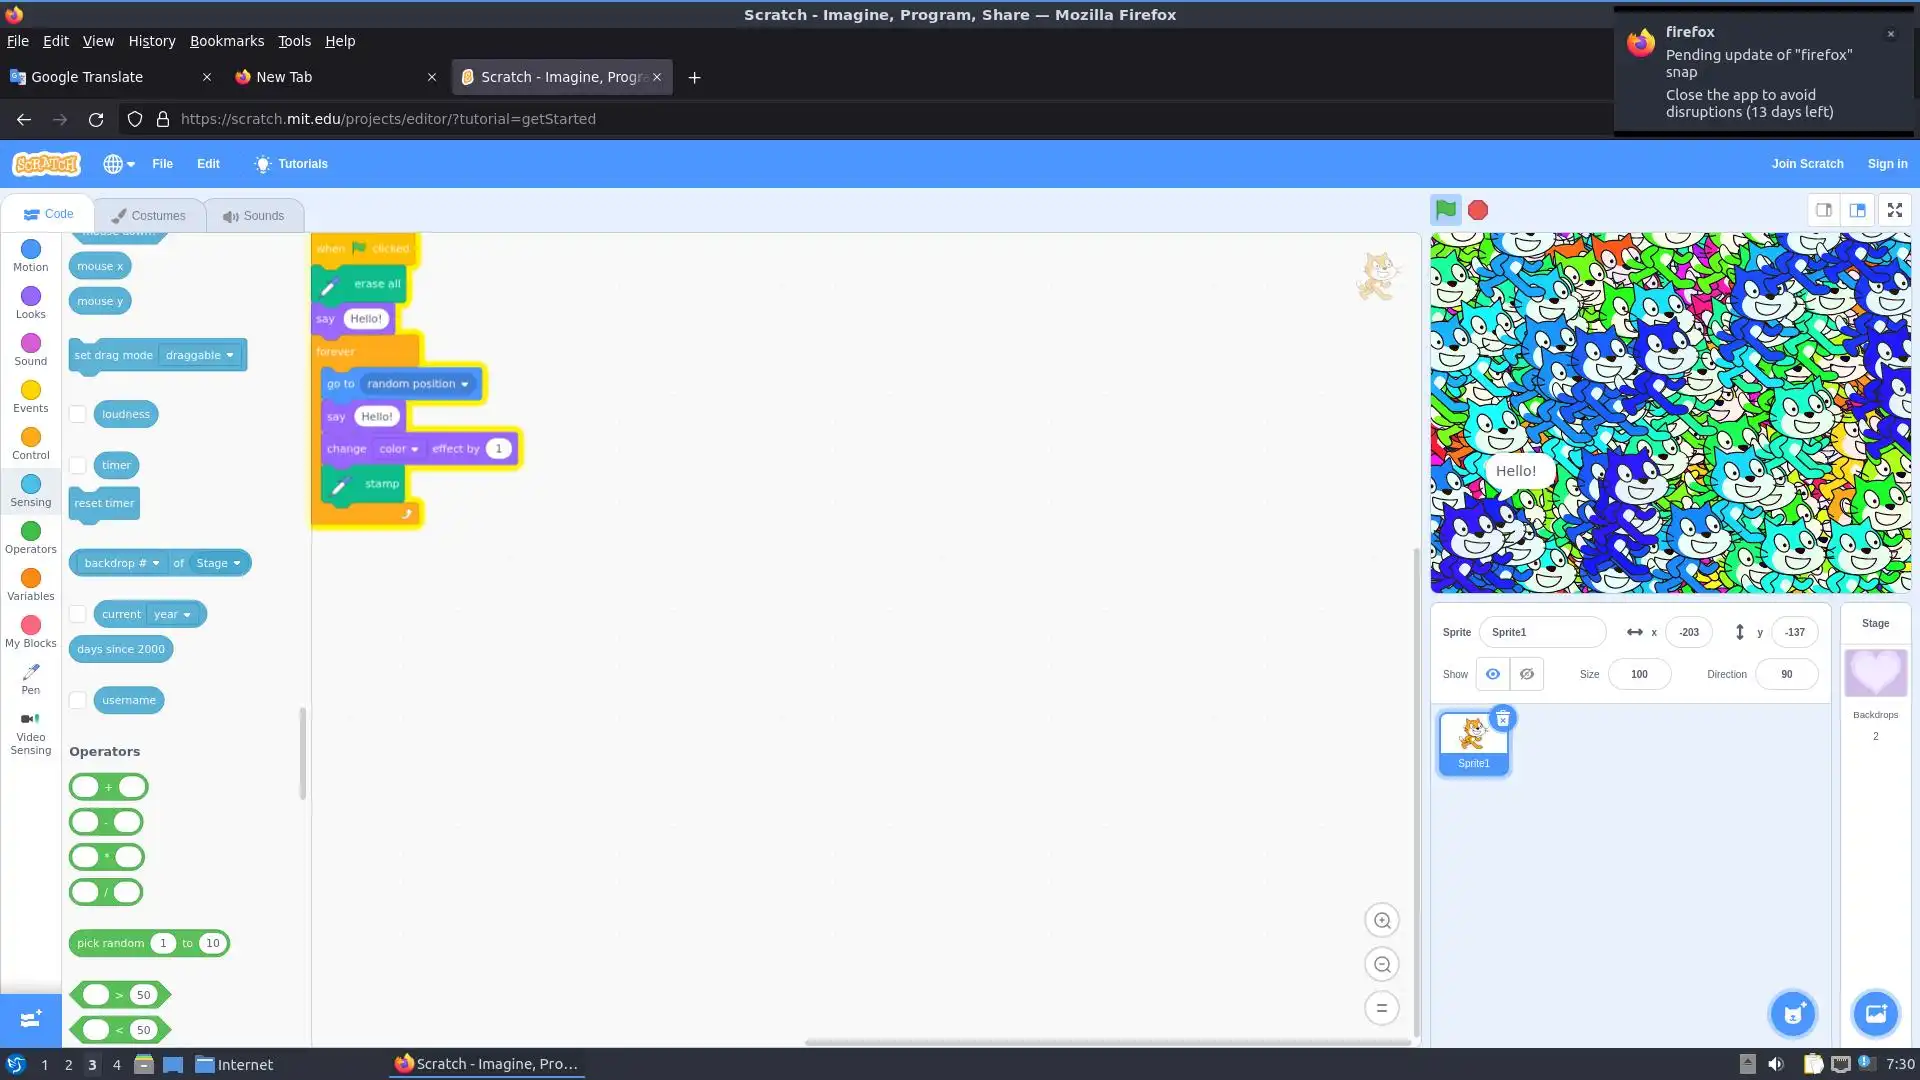
Task: Open the Scratch File menu
Action: (x=162, y=164)
